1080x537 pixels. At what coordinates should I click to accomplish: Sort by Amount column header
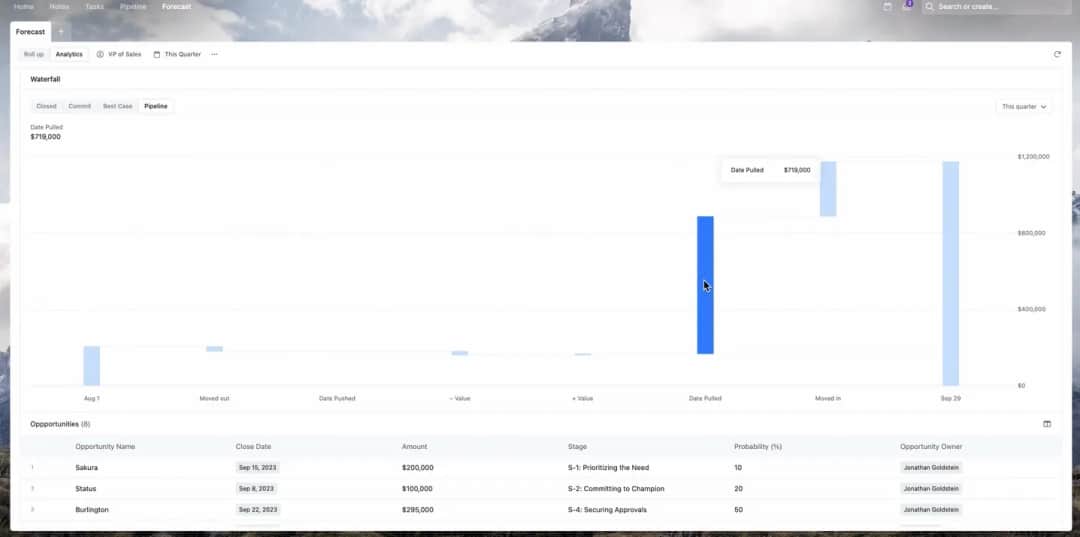tap(415, 447)
